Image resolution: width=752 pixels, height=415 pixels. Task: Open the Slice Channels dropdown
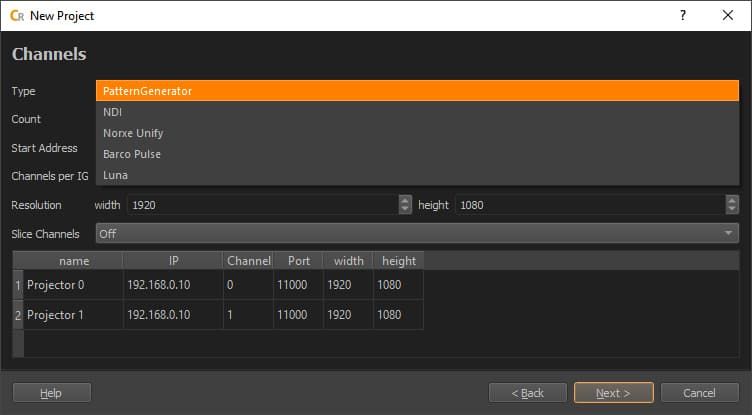click(x=417, y=233)
